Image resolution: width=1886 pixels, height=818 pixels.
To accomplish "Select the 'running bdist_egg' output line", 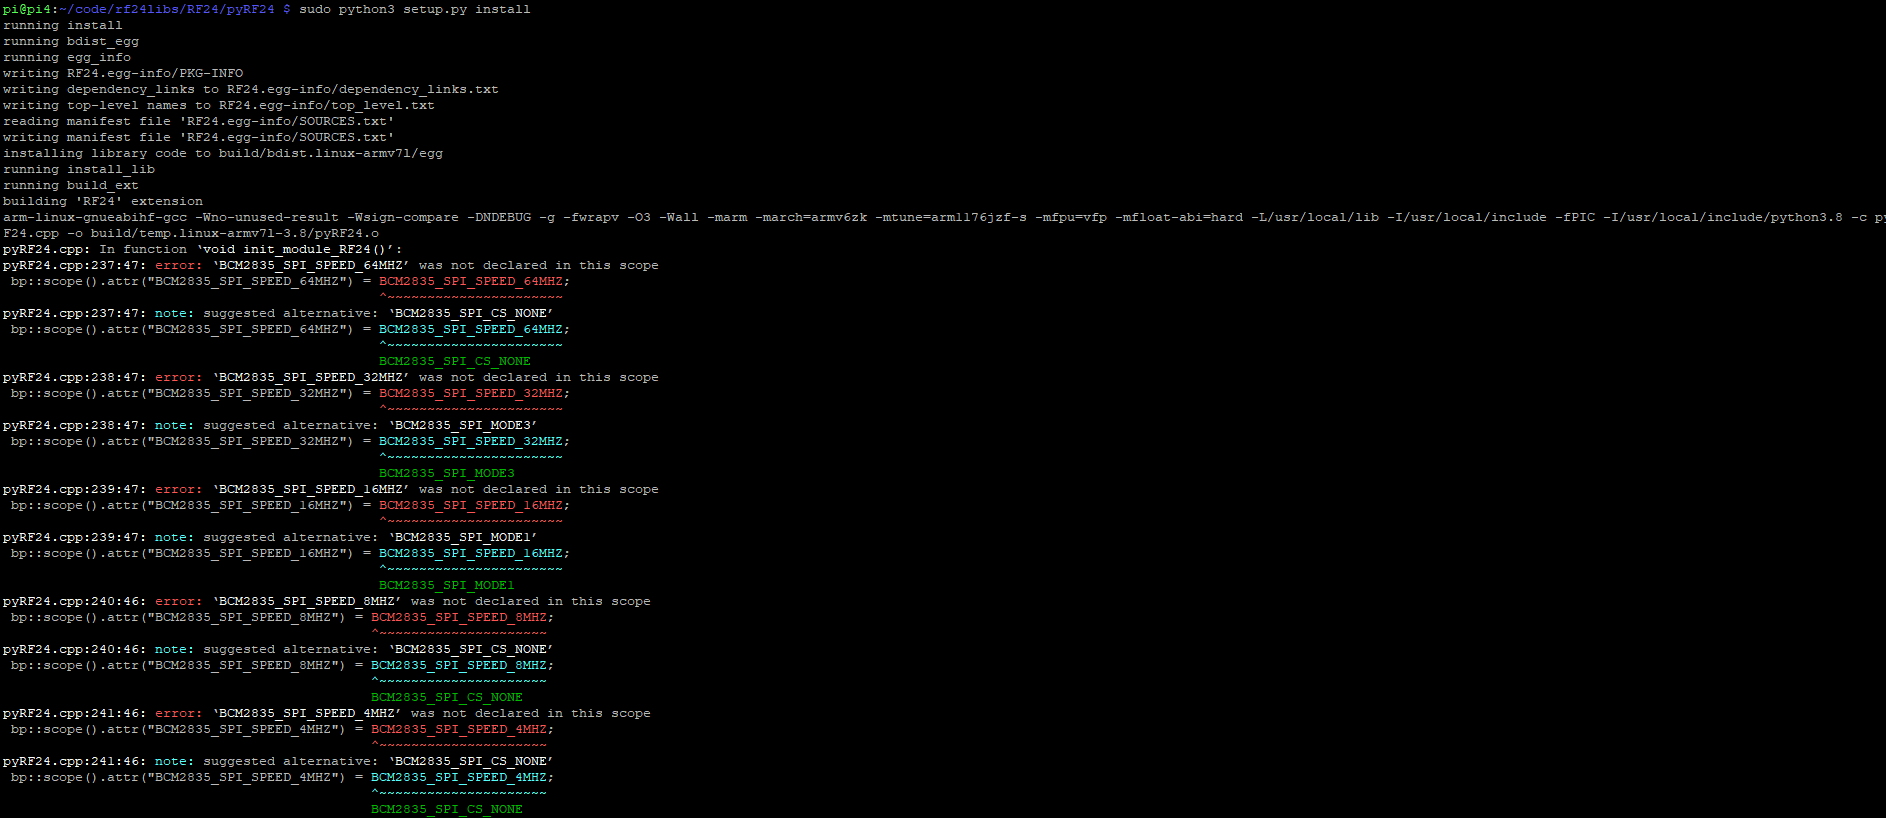I will (x=71, y=41).
